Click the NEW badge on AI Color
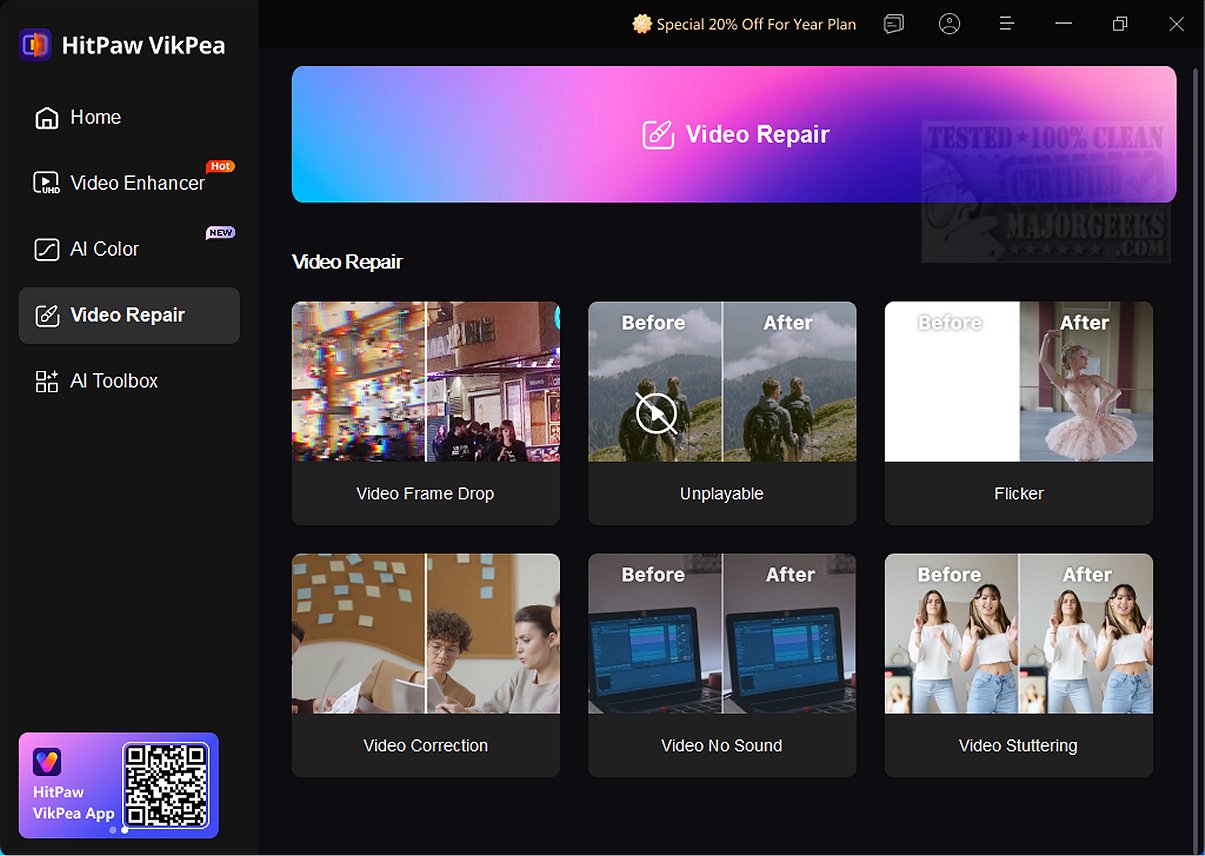The width and height of the screenshot is (1205, 856). point(221,232)
